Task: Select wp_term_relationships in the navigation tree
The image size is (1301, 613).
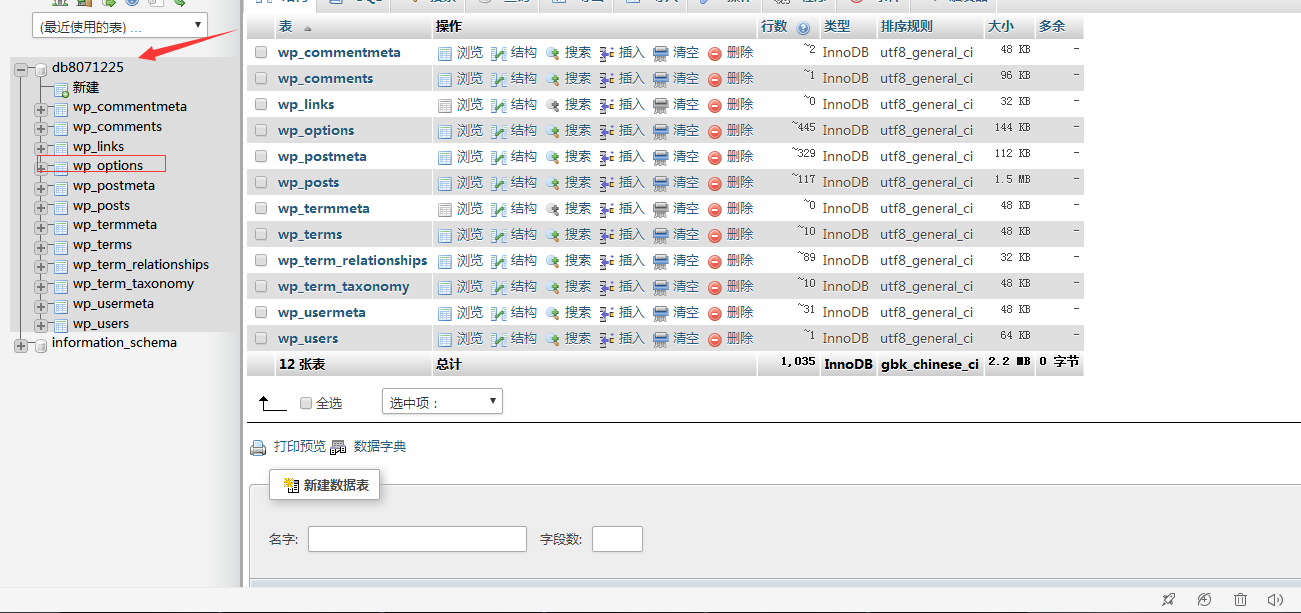Action: tap(141, 265)
